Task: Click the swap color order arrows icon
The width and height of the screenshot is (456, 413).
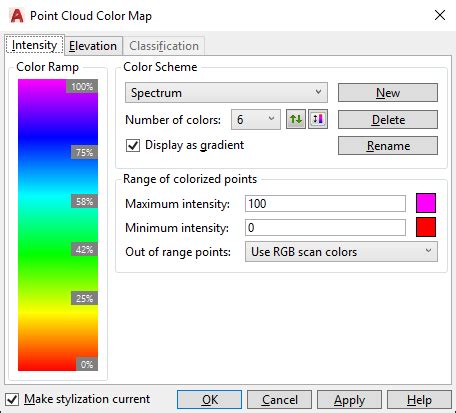Action: click(296, 119)
